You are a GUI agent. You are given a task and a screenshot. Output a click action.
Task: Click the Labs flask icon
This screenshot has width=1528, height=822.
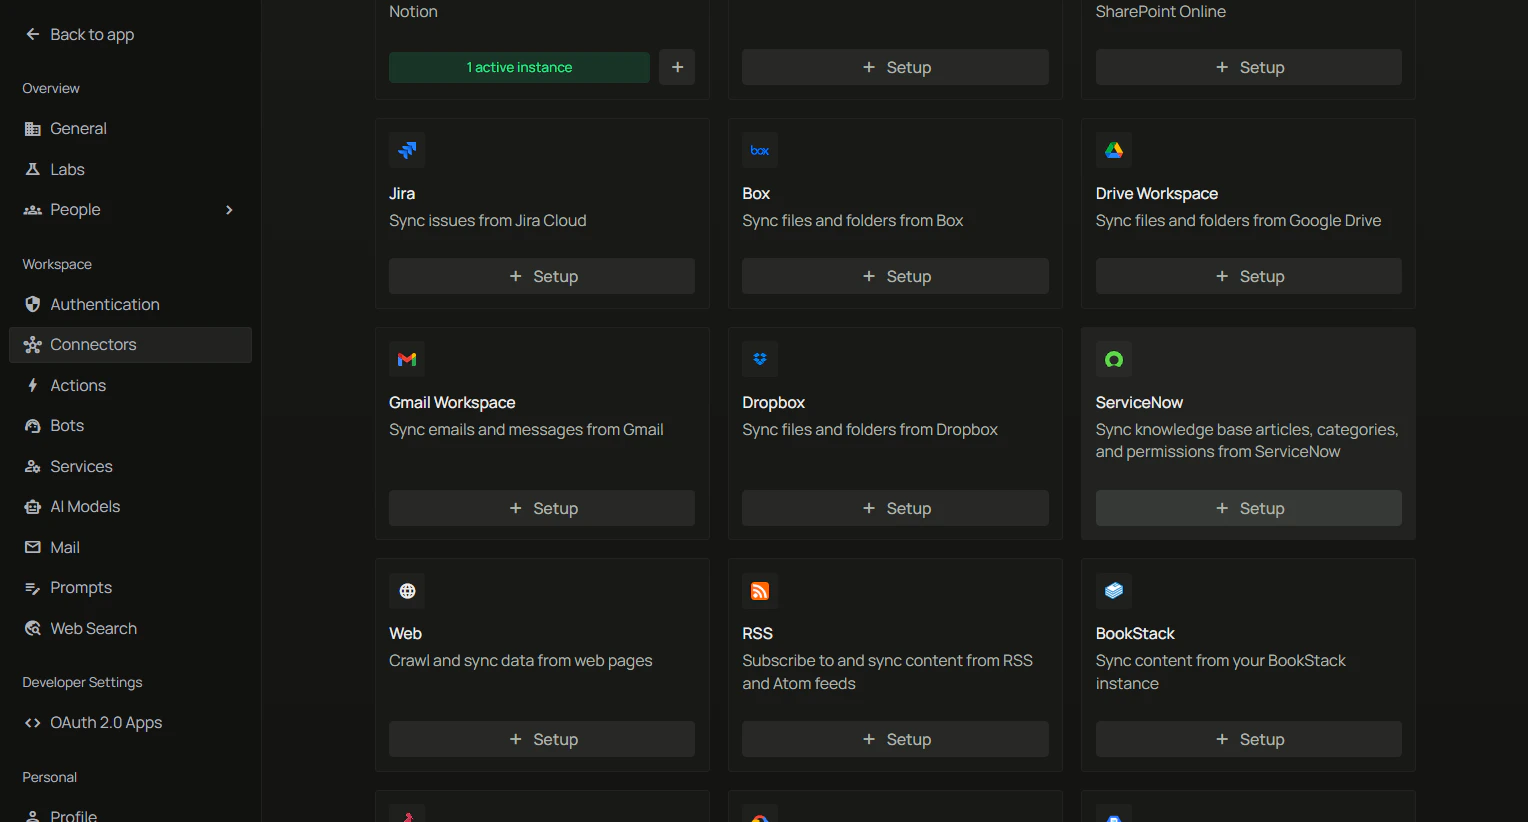pyautogui.click(x=33, y=169)
